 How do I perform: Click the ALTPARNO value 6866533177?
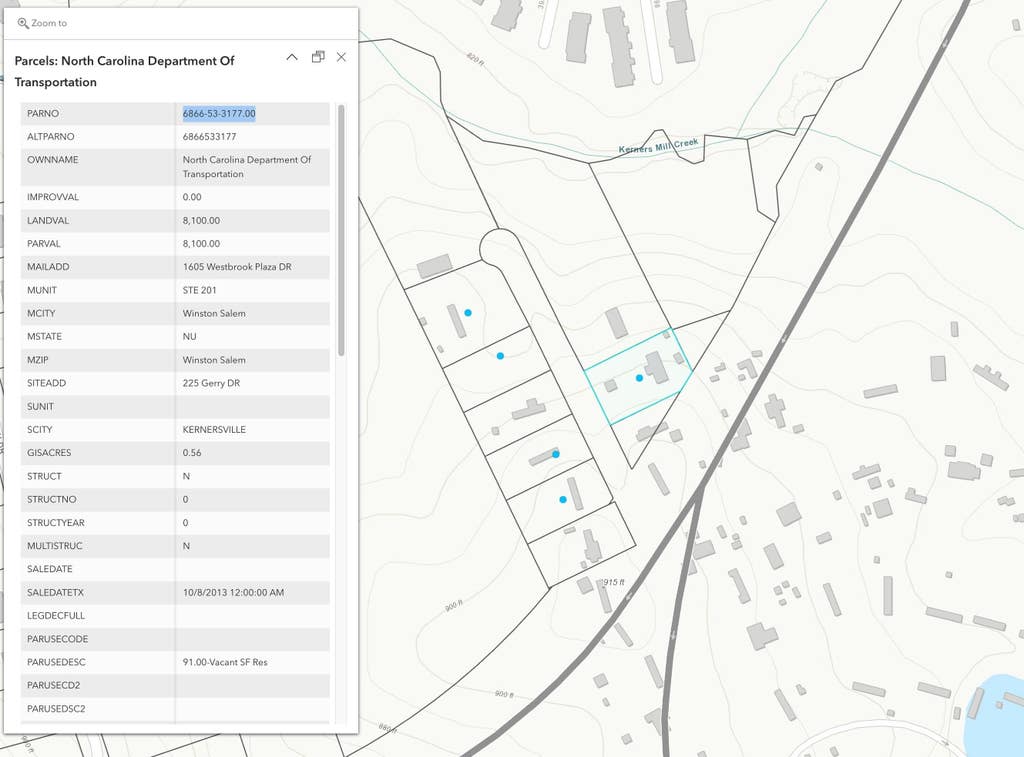coord(210,137)
